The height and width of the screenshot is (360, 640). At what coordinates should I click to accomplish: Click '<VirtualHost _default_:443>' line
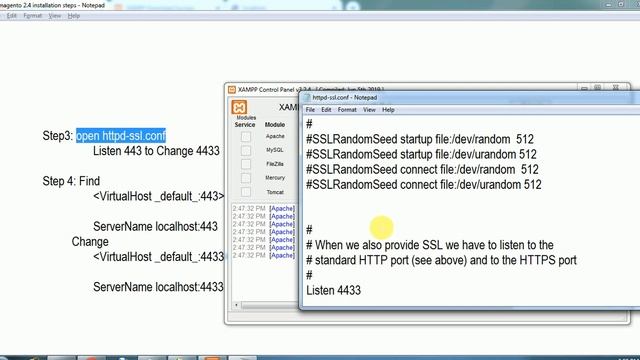158,196
